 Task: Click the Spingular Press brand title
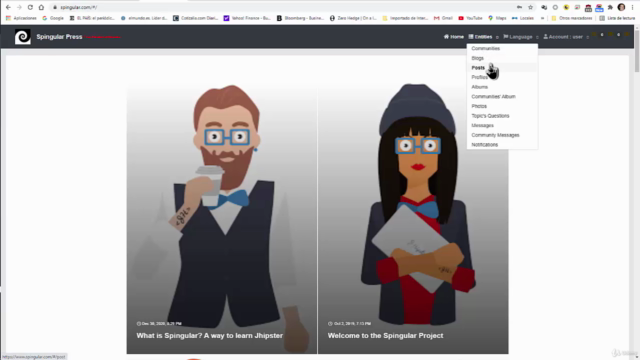[x=59, y=37]
